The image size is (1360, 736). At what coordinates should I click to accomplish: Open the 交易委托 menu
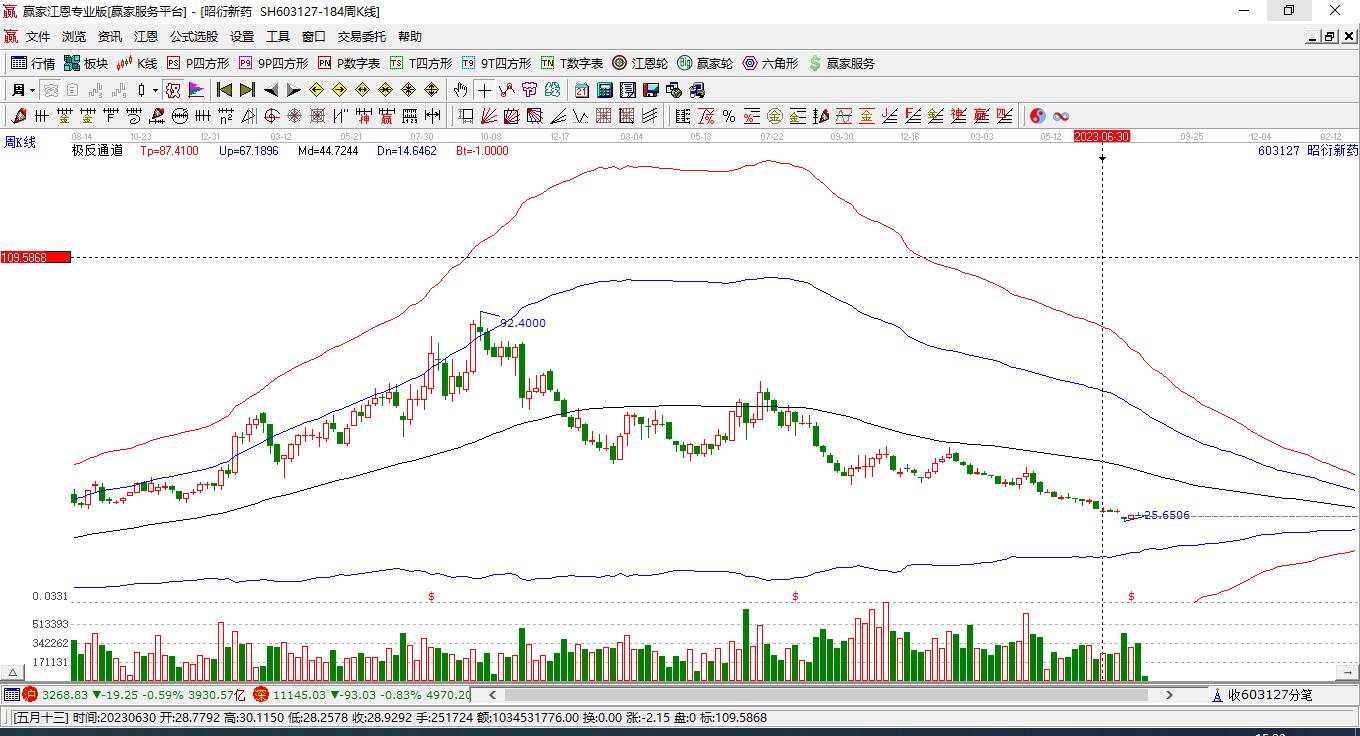362,37
